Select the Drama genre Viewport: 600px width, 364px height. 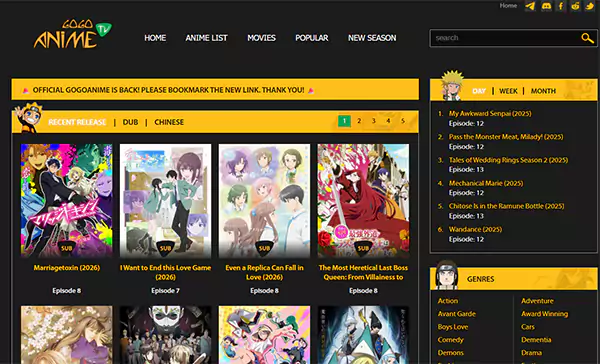point(532,353)
